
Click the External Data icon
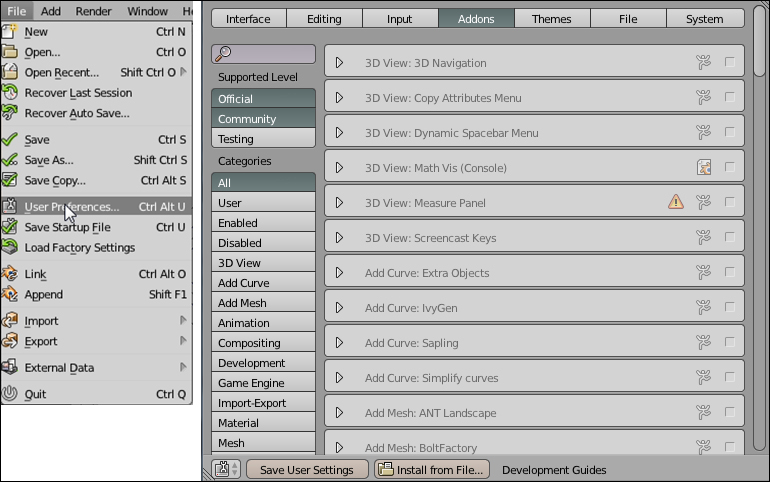point(9,367)
